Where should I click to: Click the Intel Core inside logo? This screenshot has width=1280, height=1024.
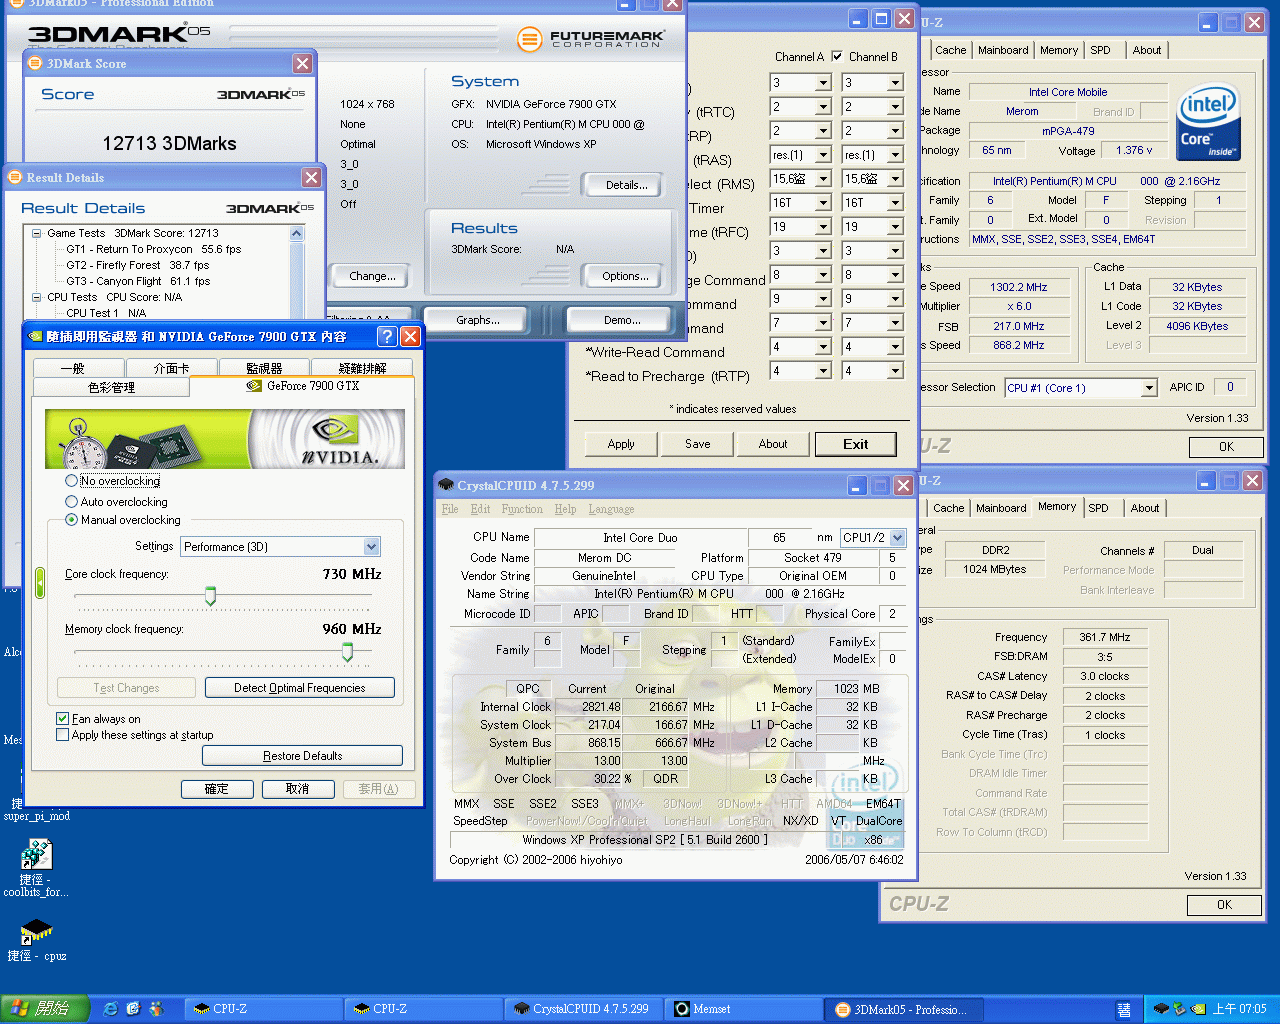1208,124
